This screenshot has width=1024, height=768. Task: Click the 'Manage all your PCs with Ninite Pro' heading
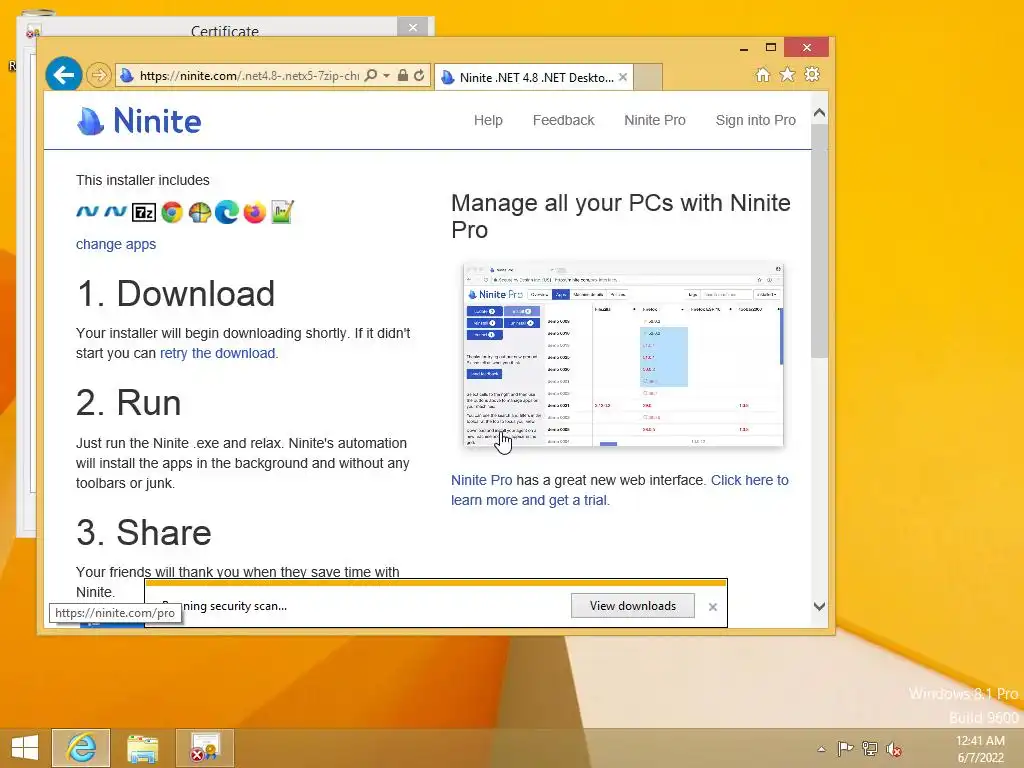point(620,216)
